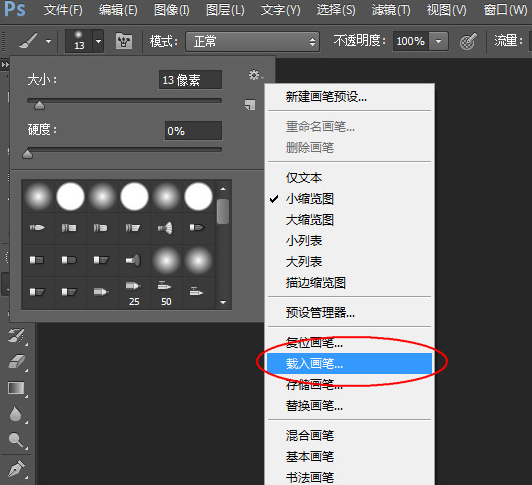The image size is (532, 485).
Task: Choose 复位画笔... menu entry
Action: point(349,342)
